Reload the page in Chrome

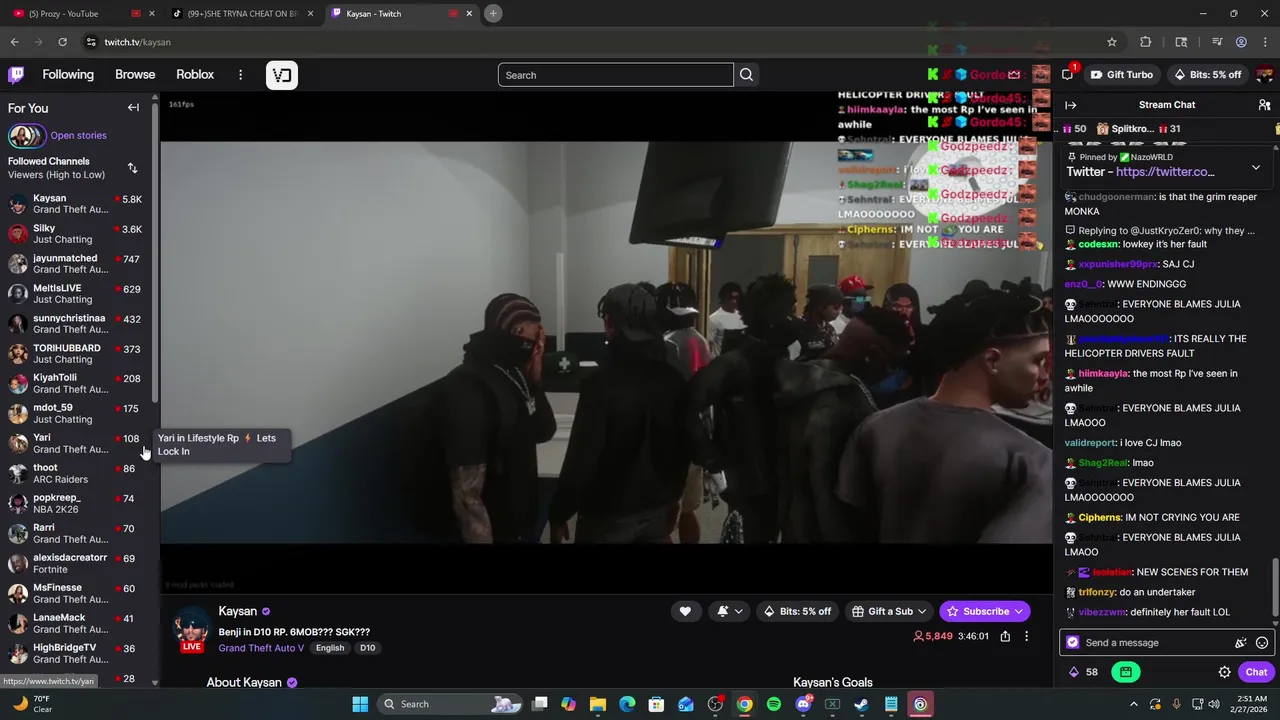pyautogui.click(x=62, y=42)
